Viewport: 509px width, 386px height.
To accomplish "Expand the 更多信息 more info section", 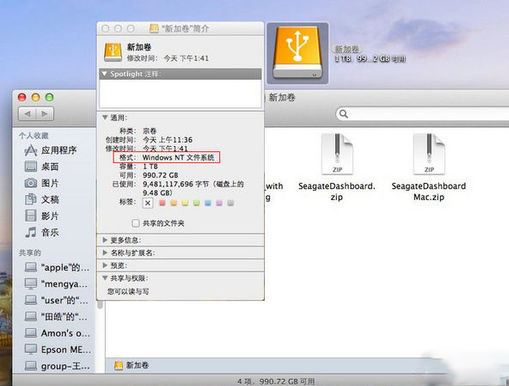I will (105, 240).
